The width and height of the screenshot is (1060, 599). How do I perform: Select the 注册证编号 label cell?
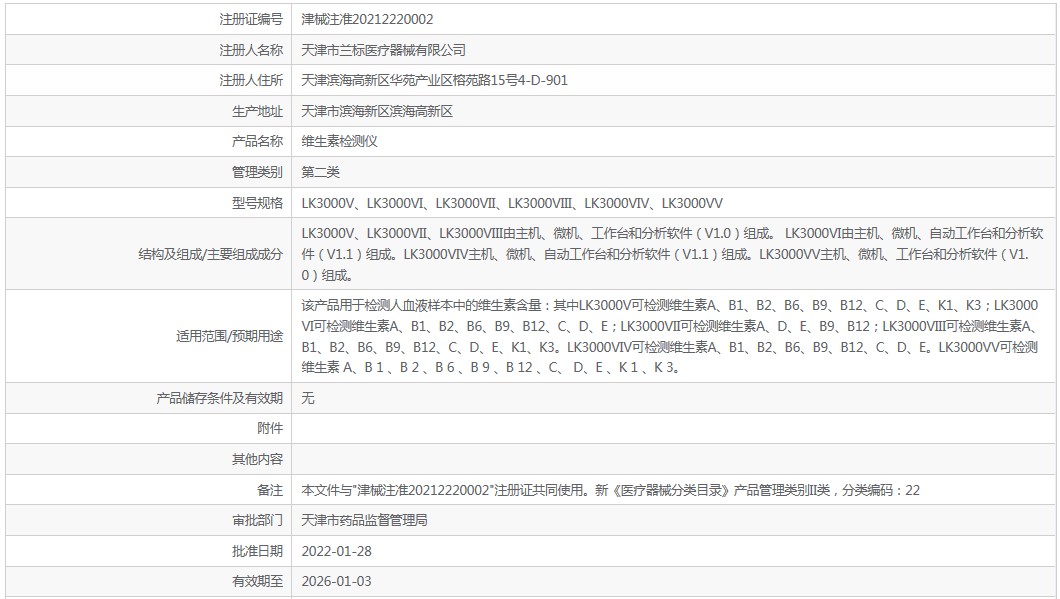(x=251, y=19)
